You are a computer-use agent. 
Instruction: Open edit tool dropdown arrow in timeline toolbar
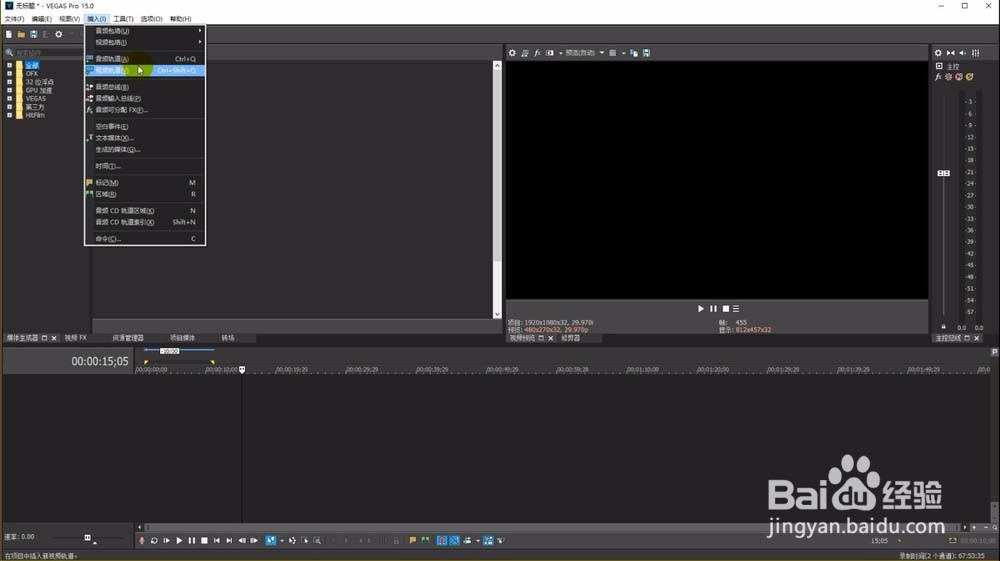click(x=282, y=541)
